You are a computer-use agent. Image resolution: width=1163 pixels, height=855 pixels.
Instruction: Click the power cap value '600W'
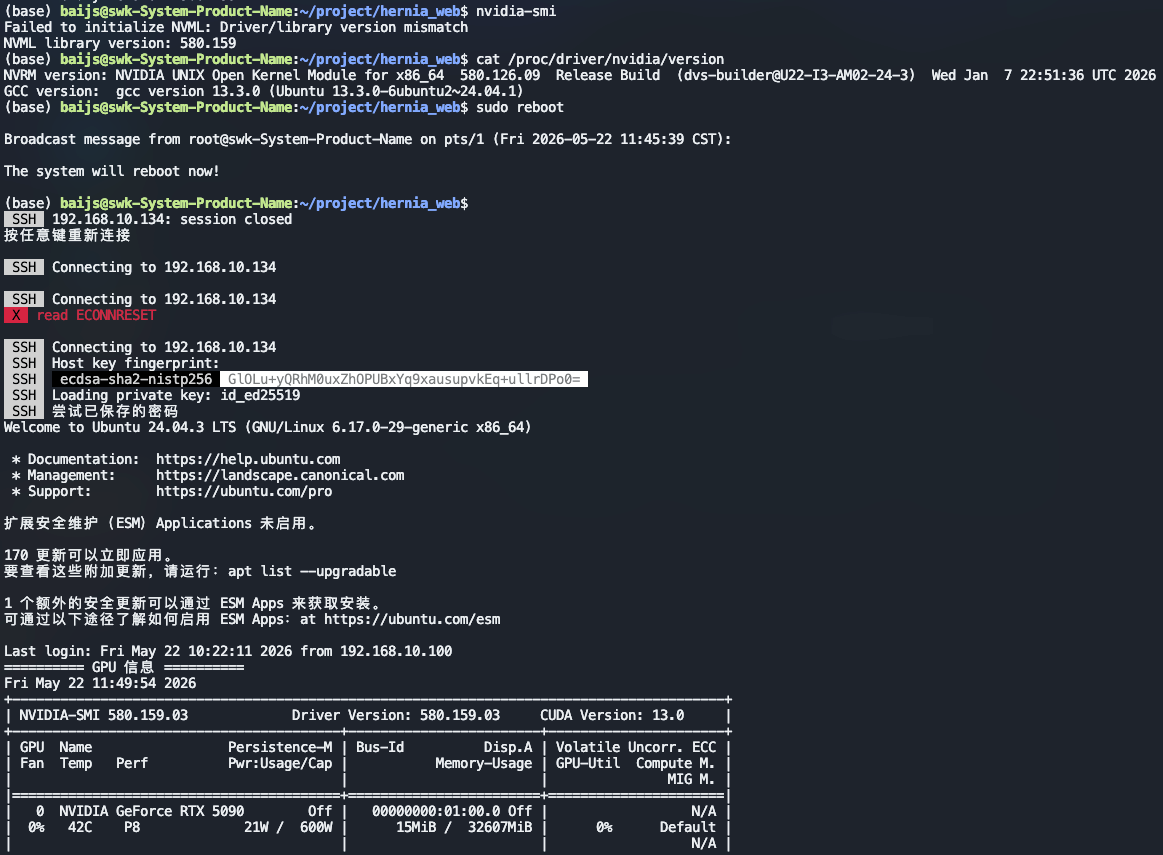click(316, 828)
